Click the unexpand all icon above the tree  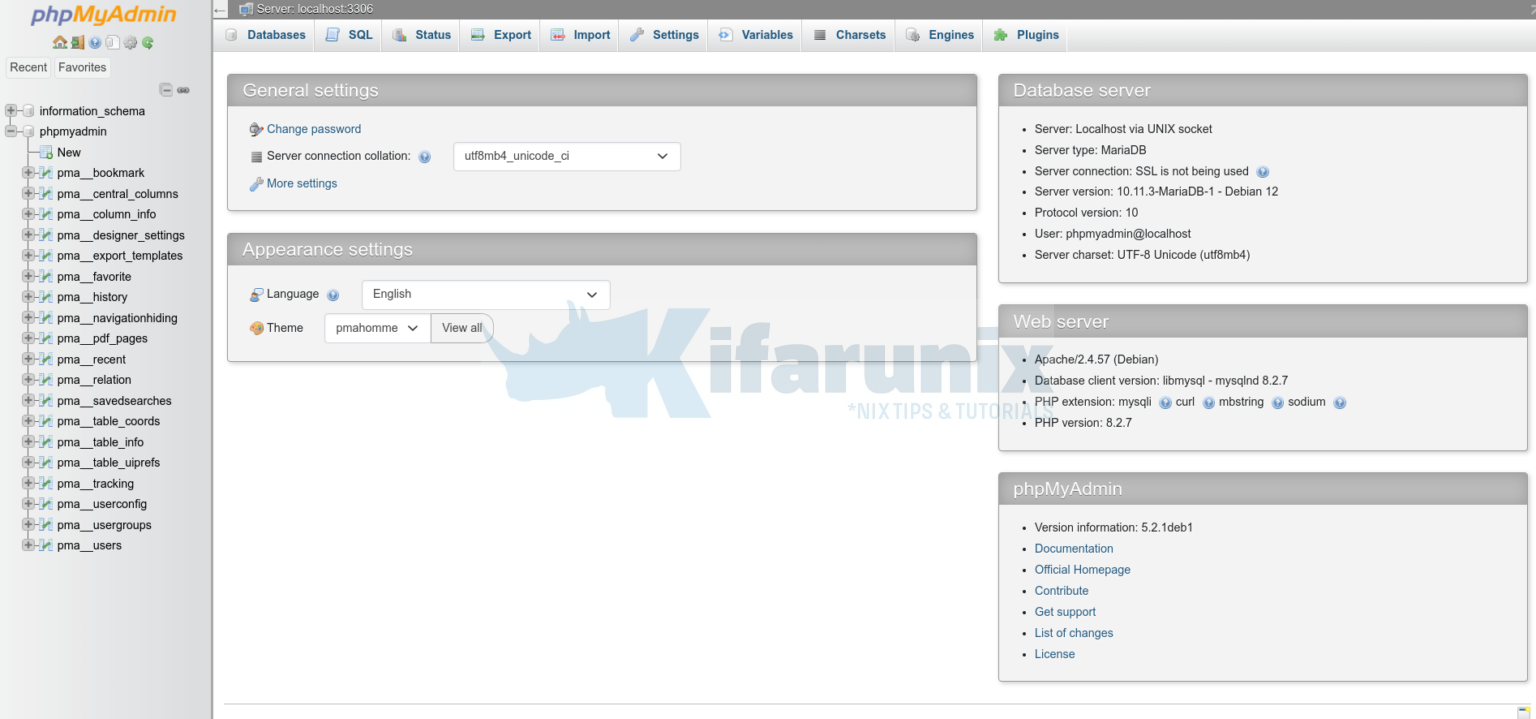[166, 89]
